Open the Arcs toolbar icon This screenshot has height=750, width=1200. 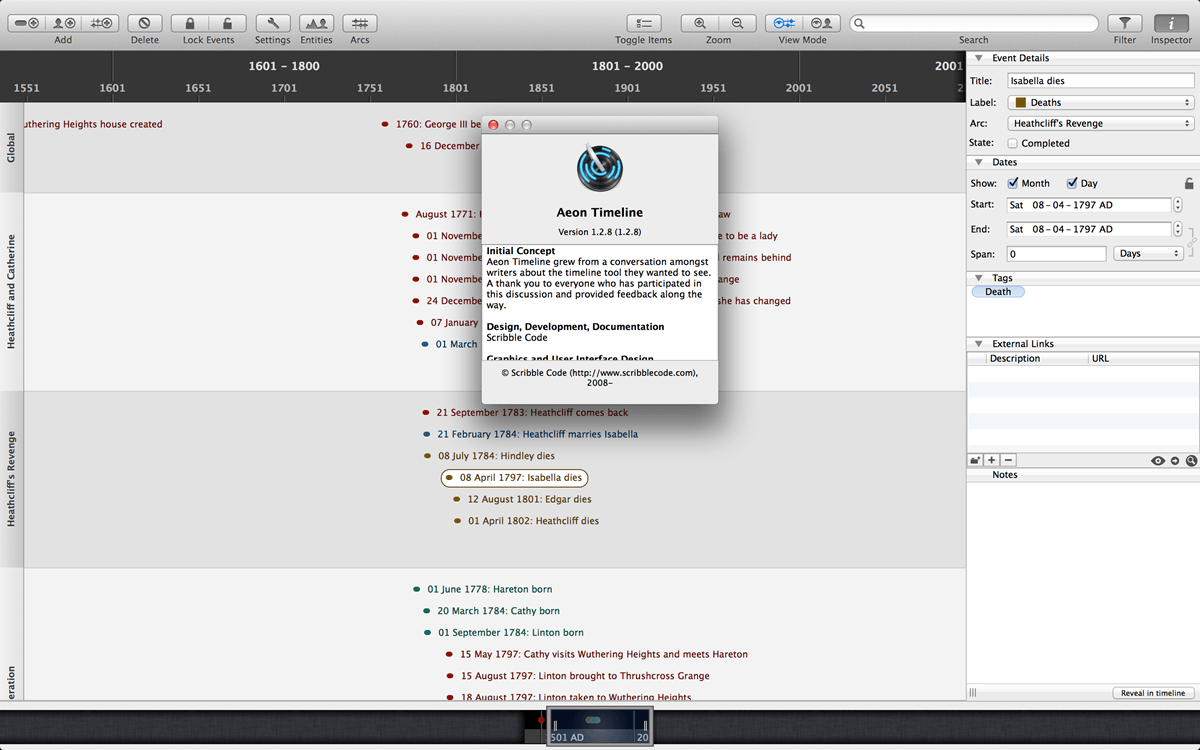coord(360,23)
